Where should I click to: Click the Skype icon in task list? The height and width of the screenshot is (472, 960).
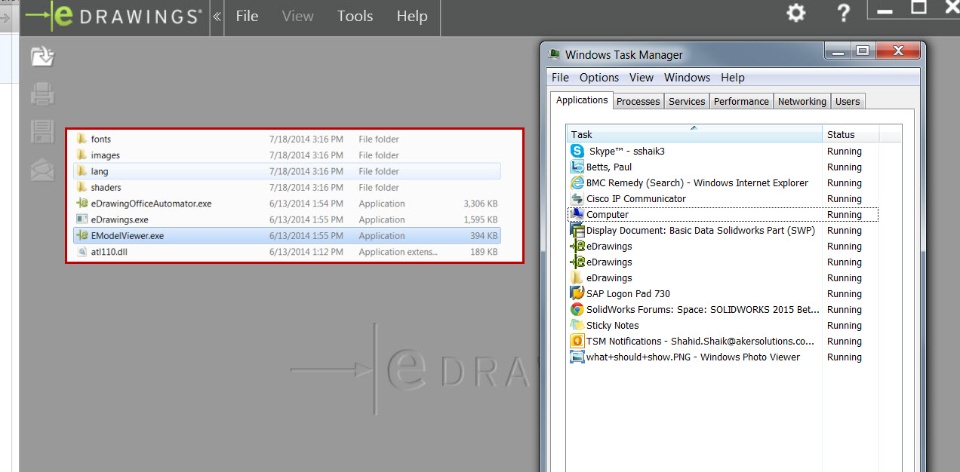point(577,151)
